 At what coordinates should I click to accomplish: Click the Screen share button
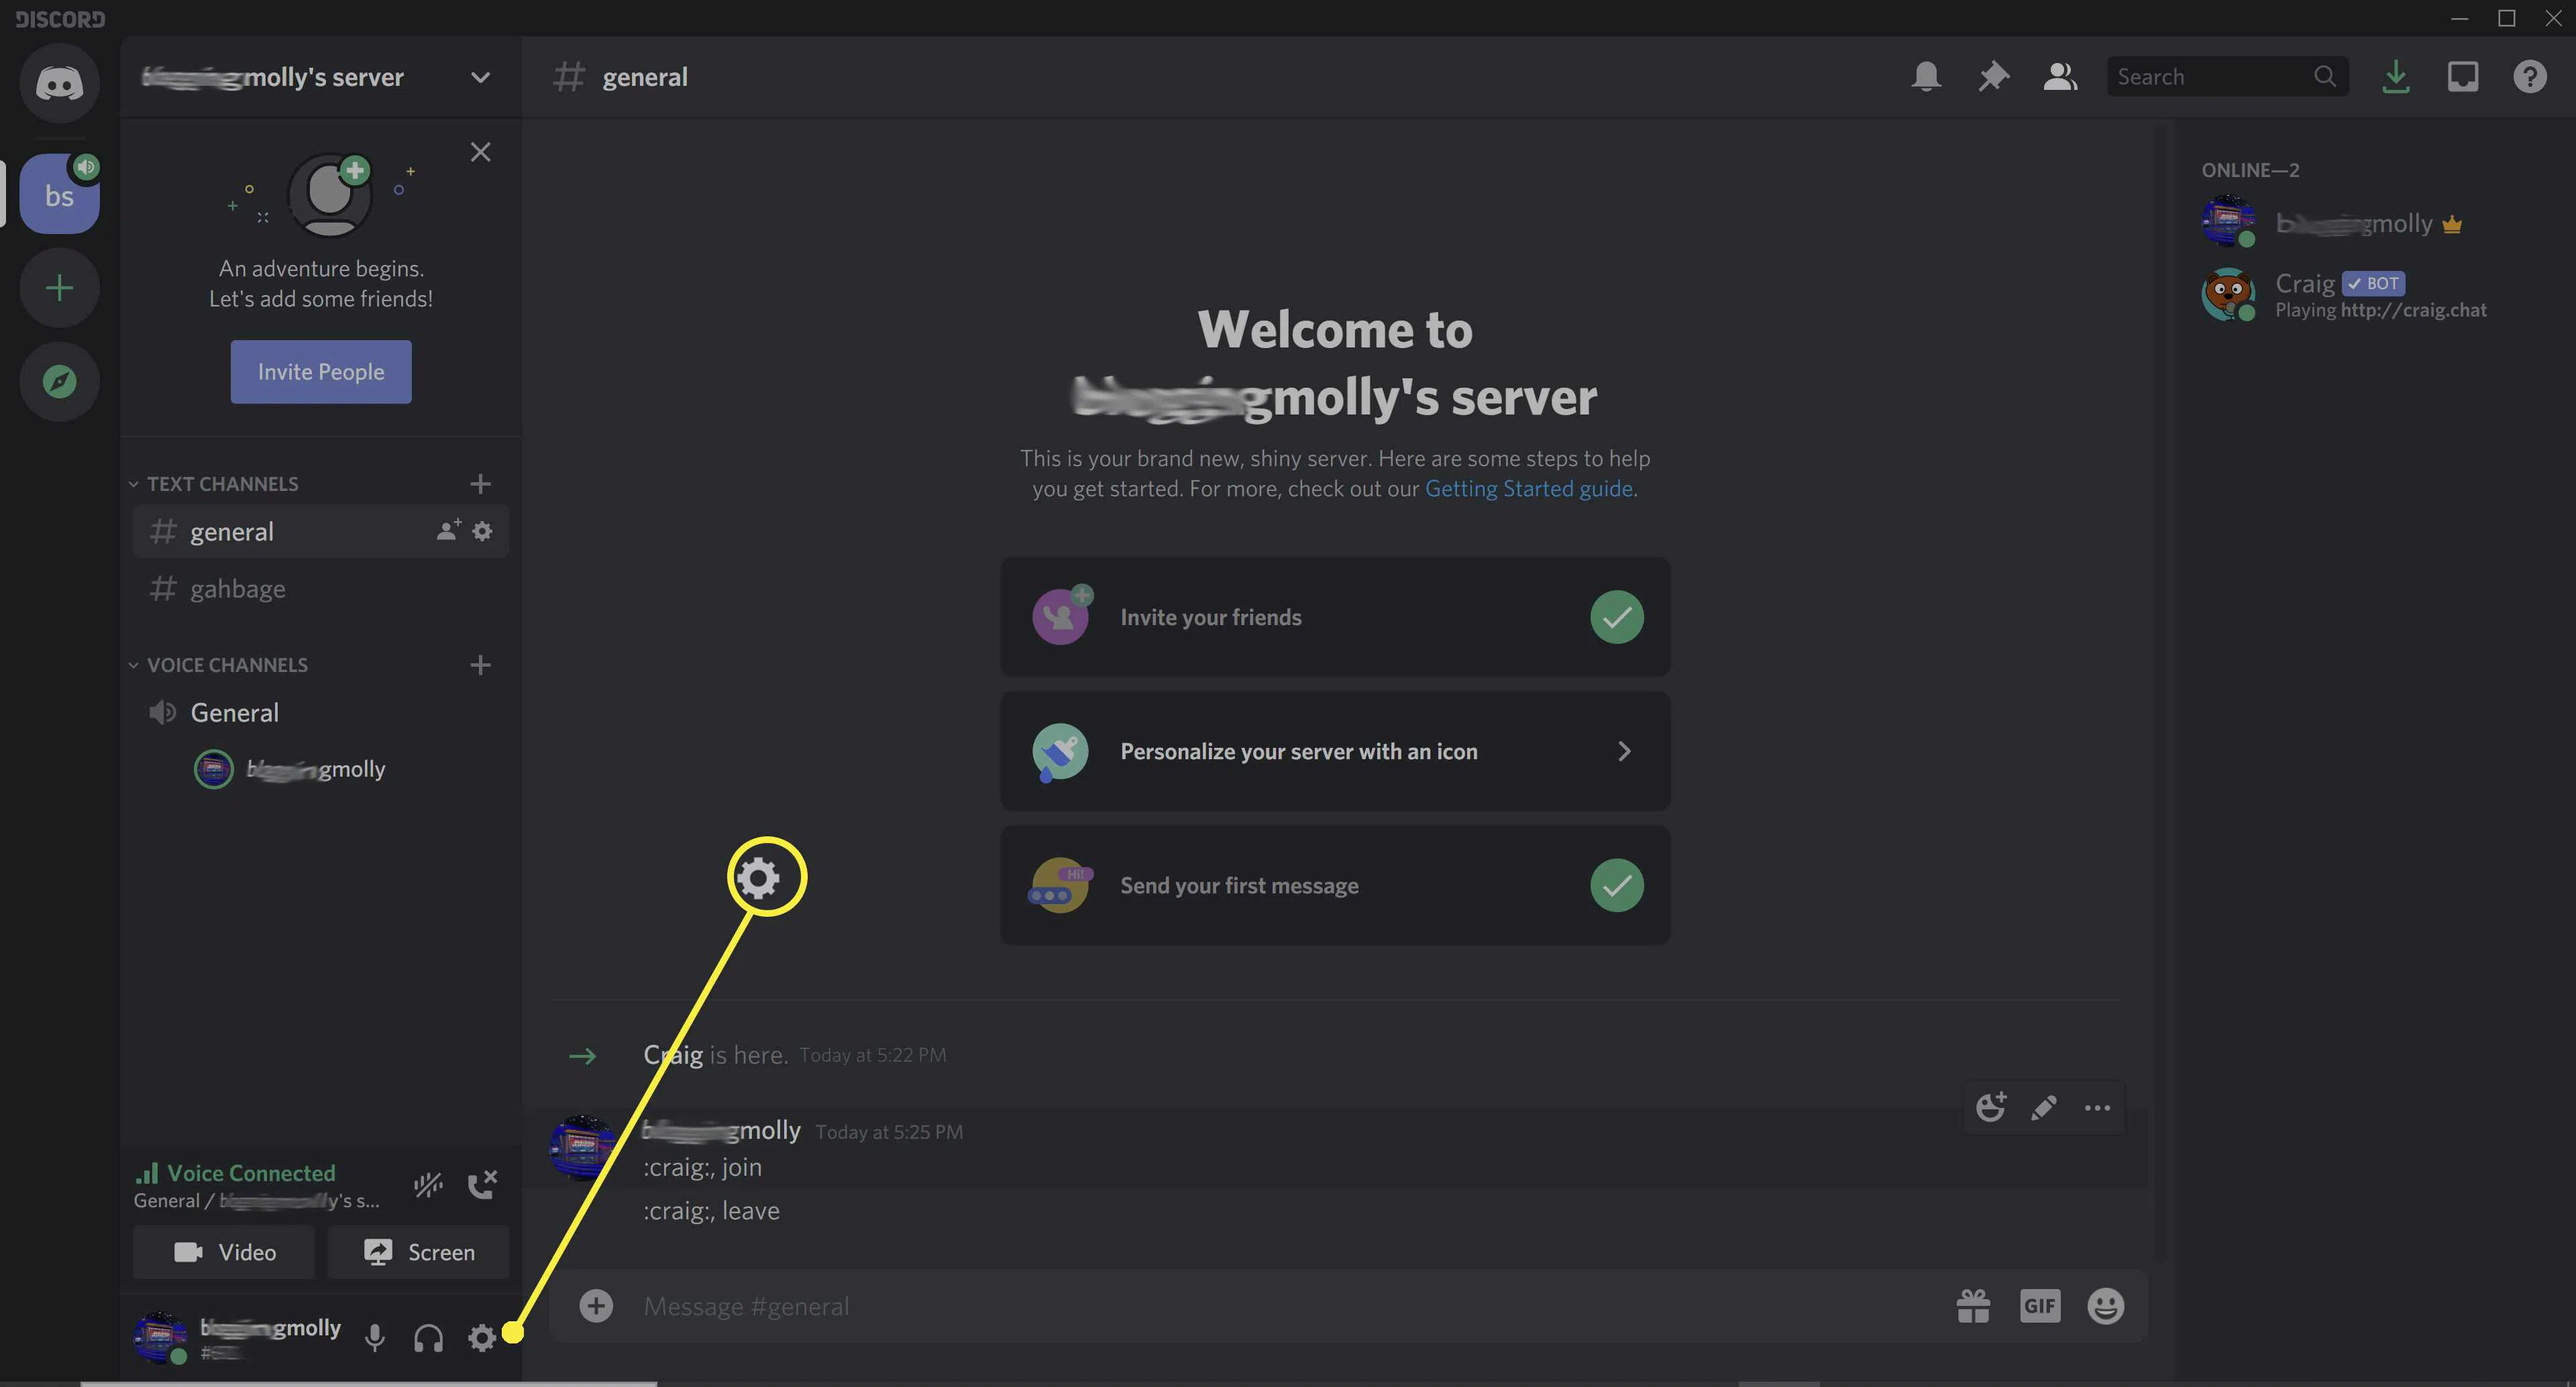(418, 1252)
